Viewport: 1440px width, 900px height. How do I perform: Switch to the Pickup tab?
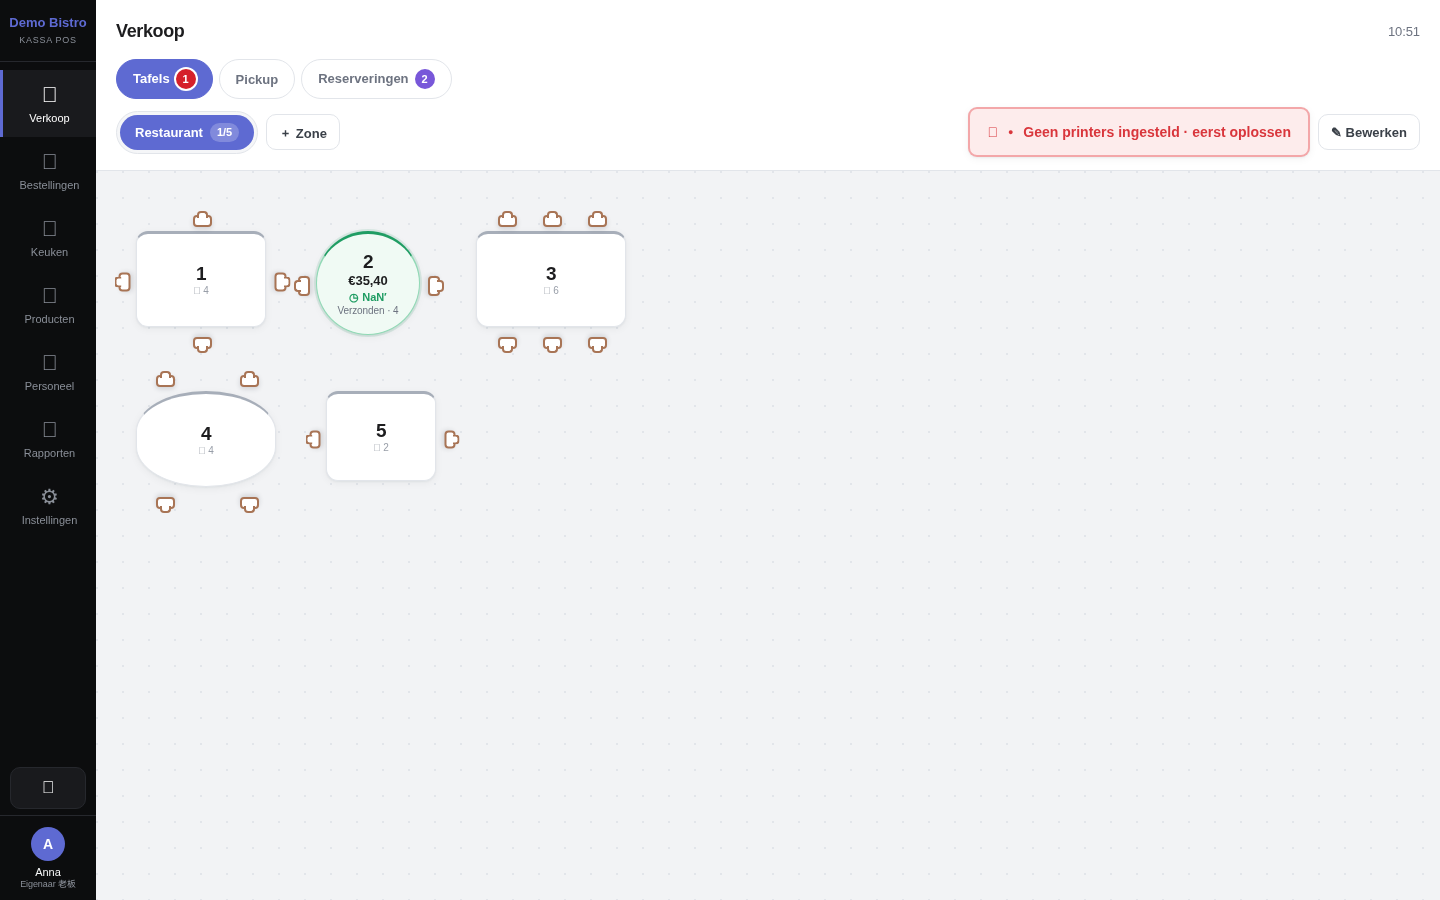click(x=257, y=79)
